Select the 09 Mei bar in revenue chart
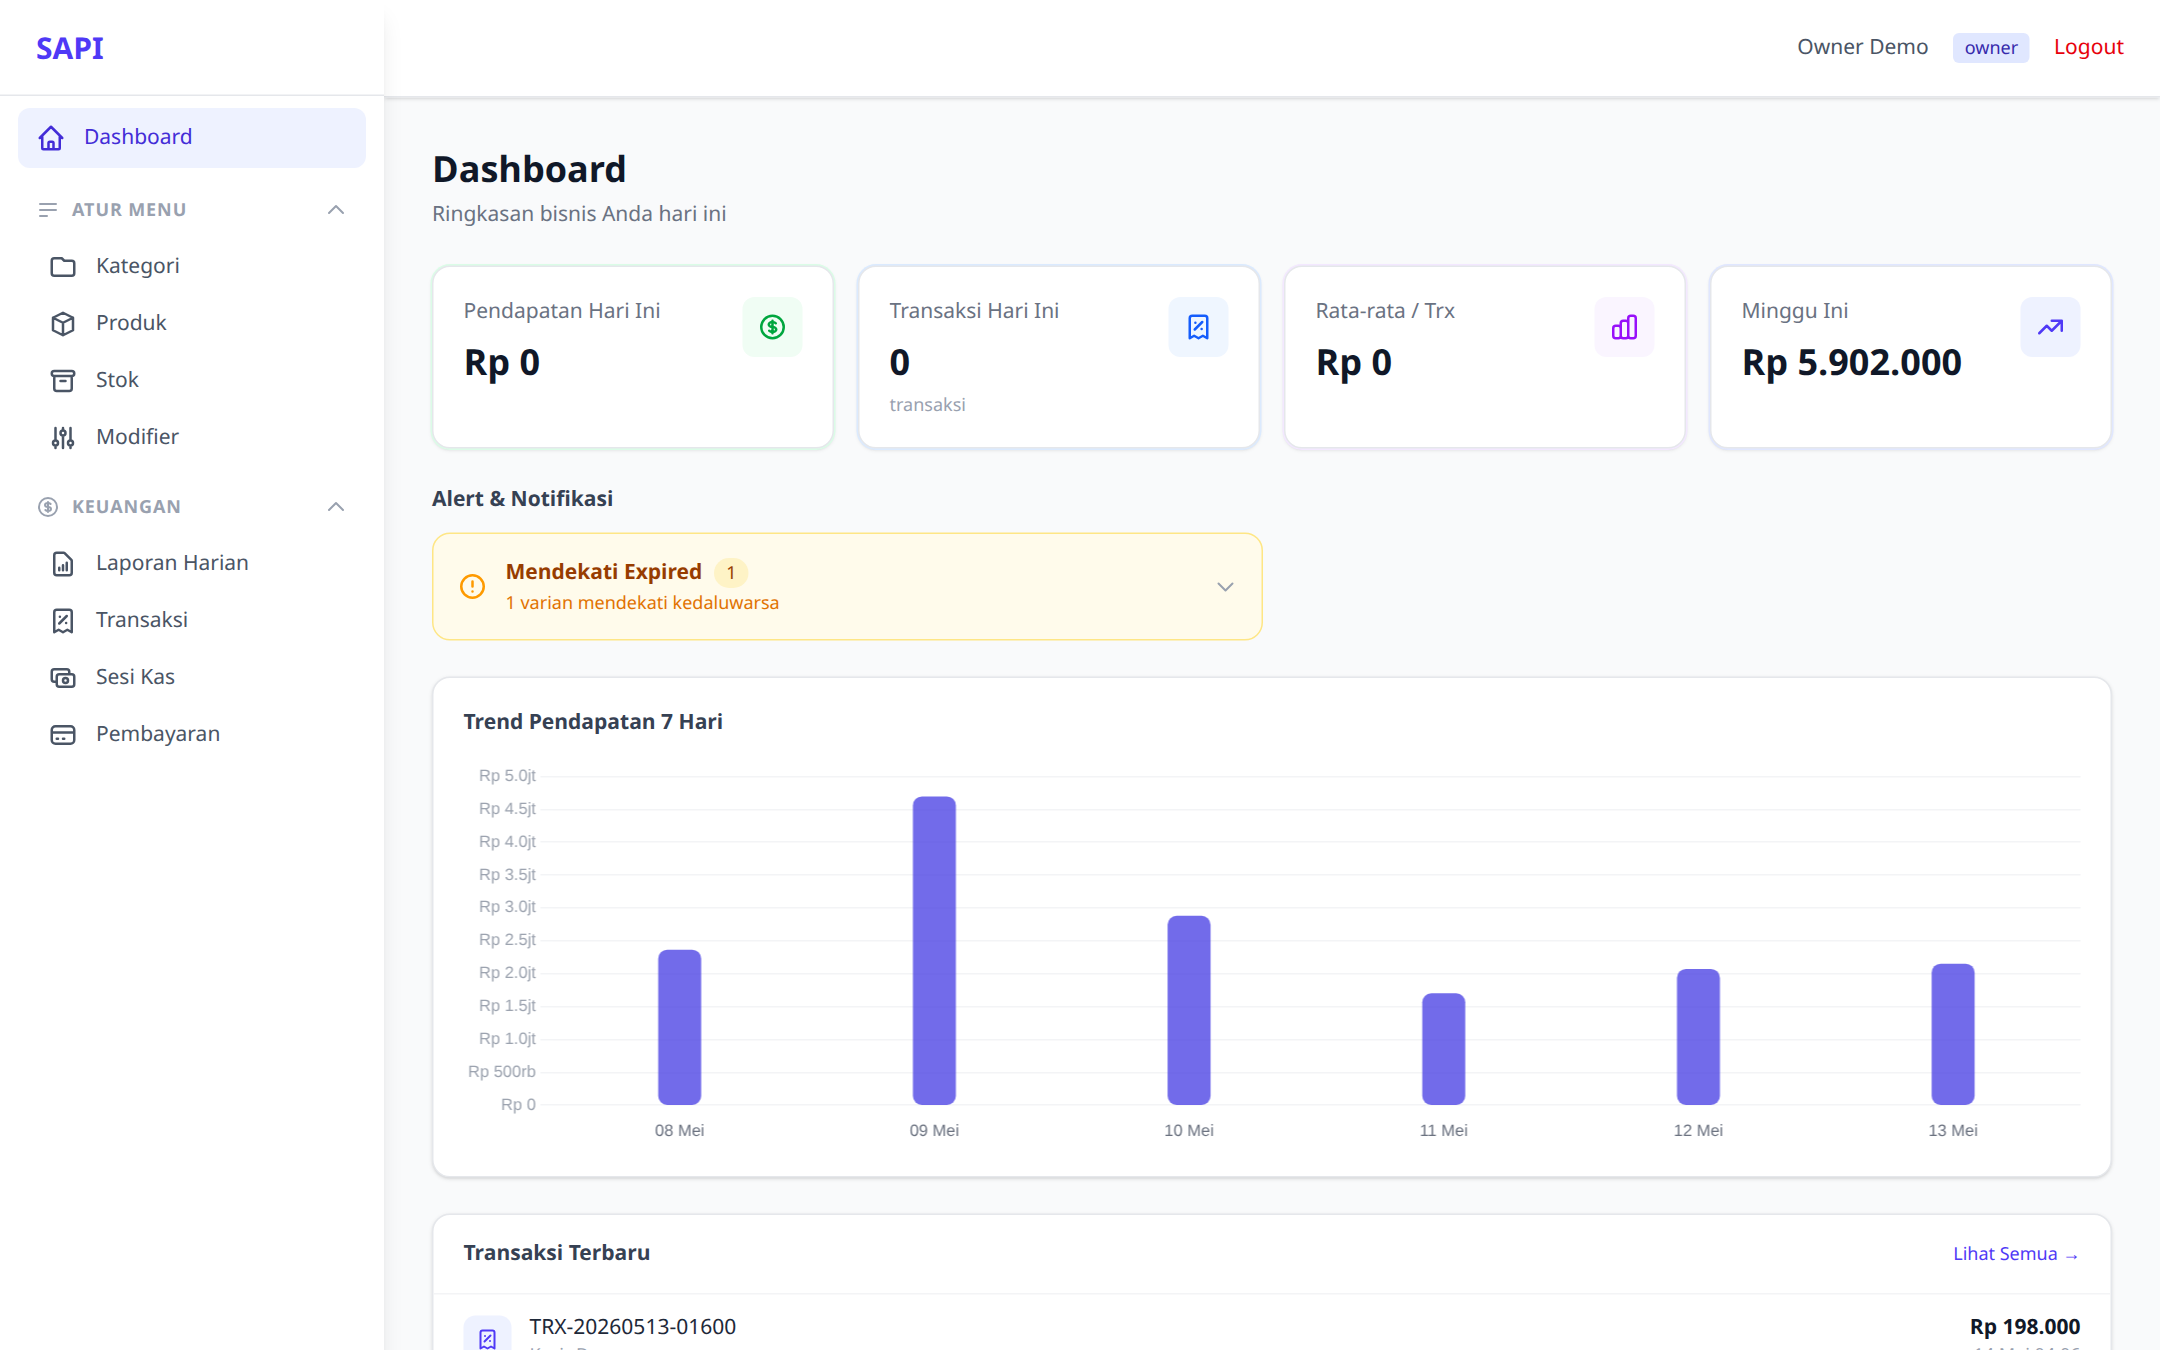2160x1350 pixels. [x=934, y=950]
